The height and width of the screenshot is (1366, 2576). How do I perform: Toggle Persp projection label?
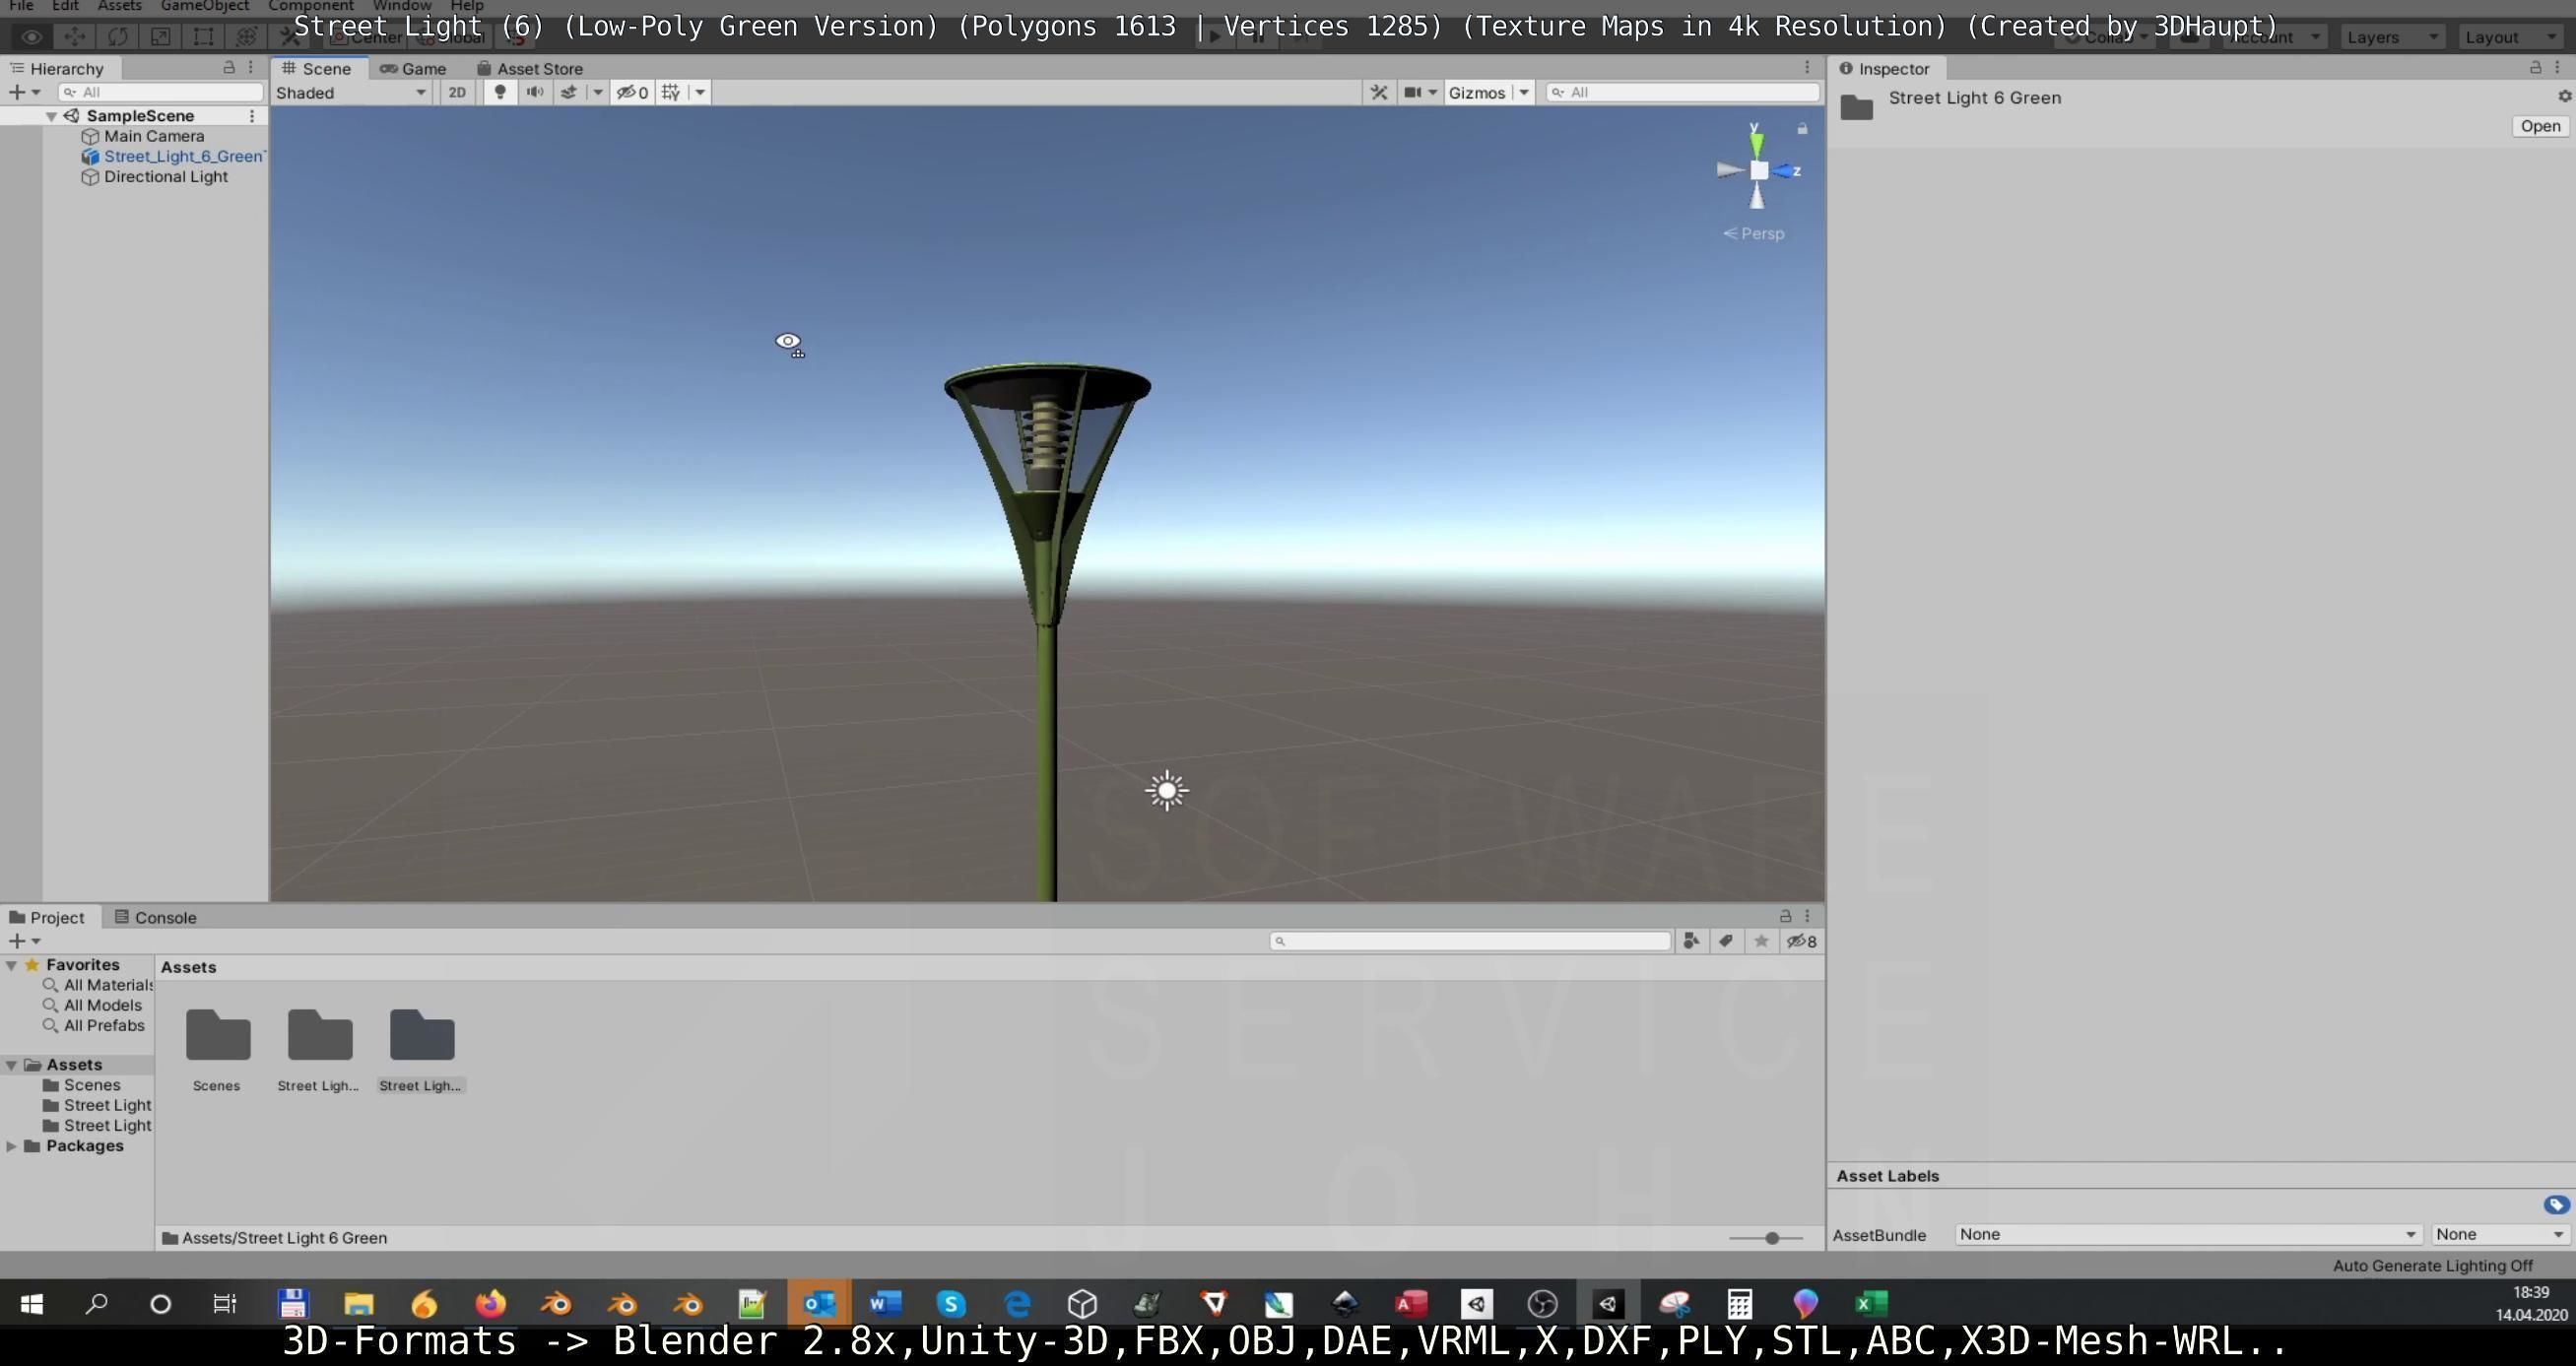1754,233
